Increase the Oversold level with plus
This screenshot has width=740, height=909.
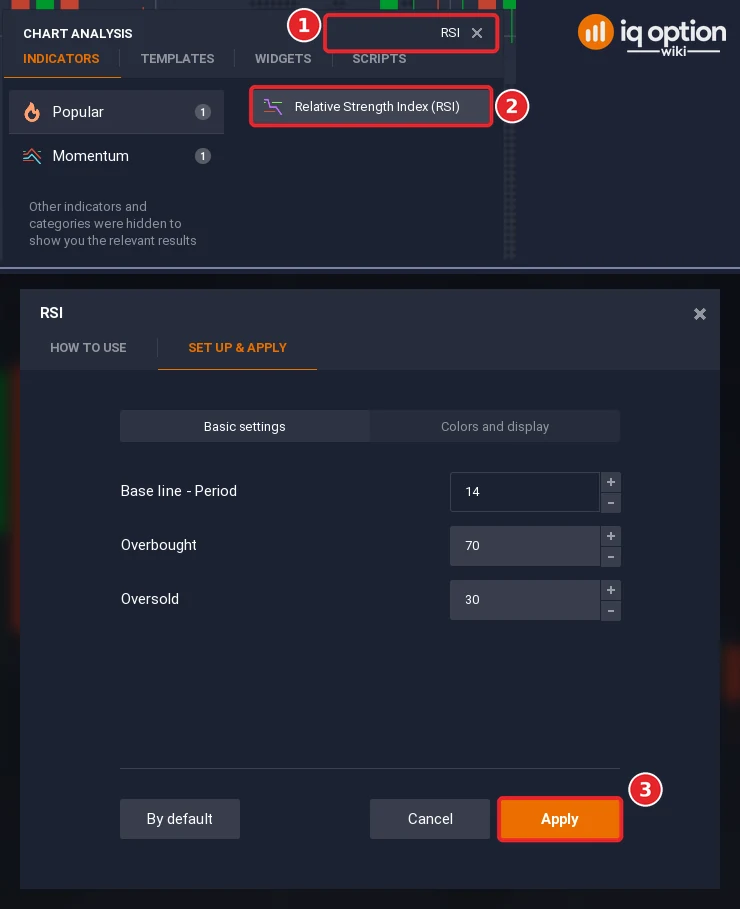click(611, 590)
